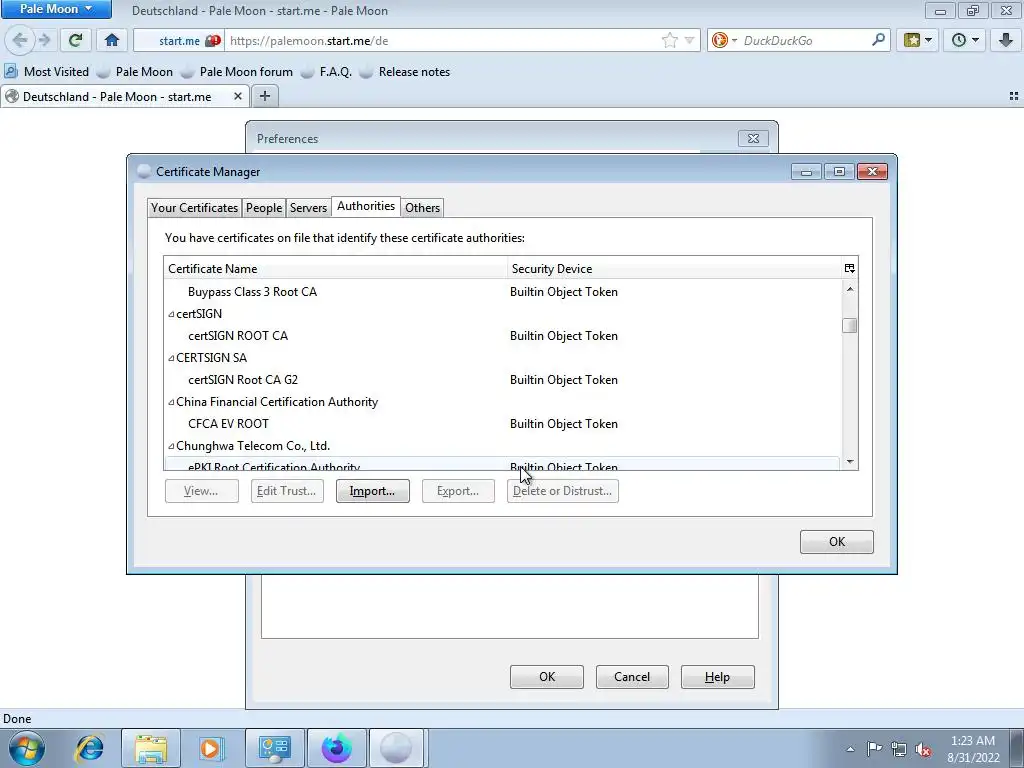1024x768 pixels.
Task: Show hidden system tray icons
Action: tap(850, 749)
